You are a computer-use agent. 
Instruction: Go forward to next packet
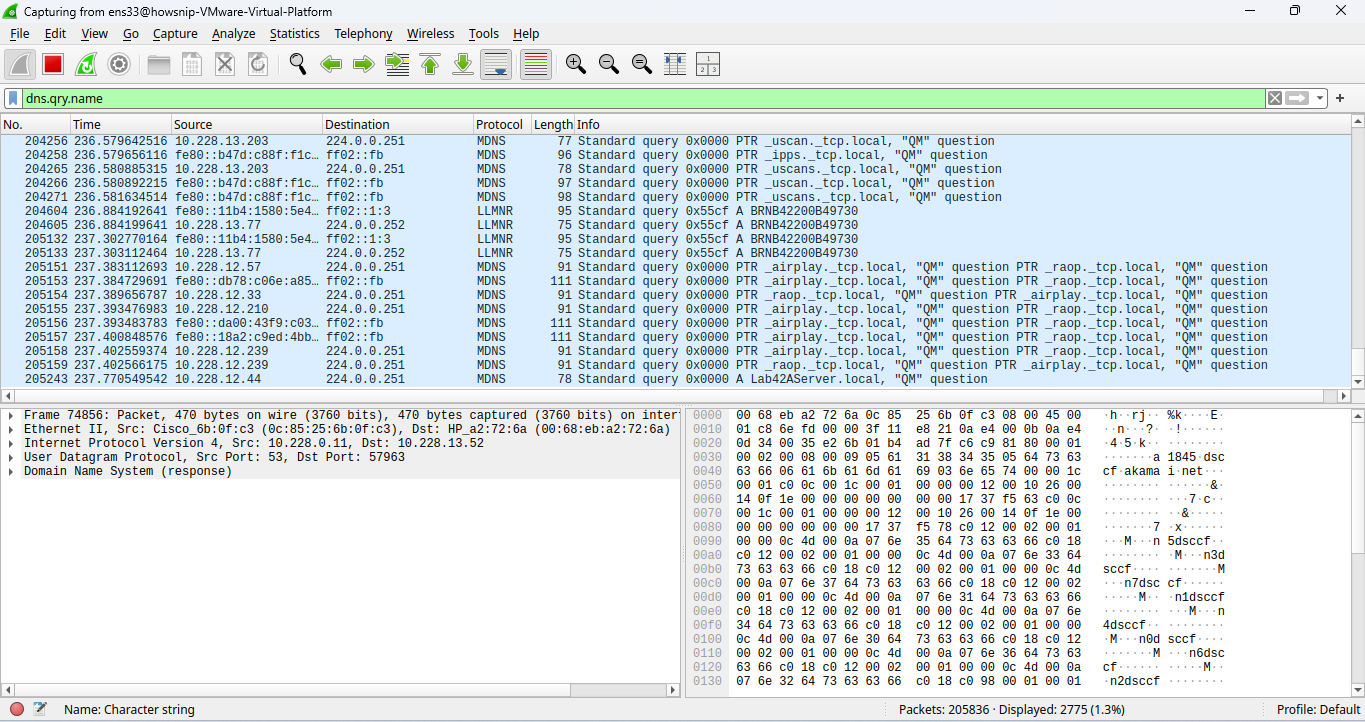click(x=364, y=64)
